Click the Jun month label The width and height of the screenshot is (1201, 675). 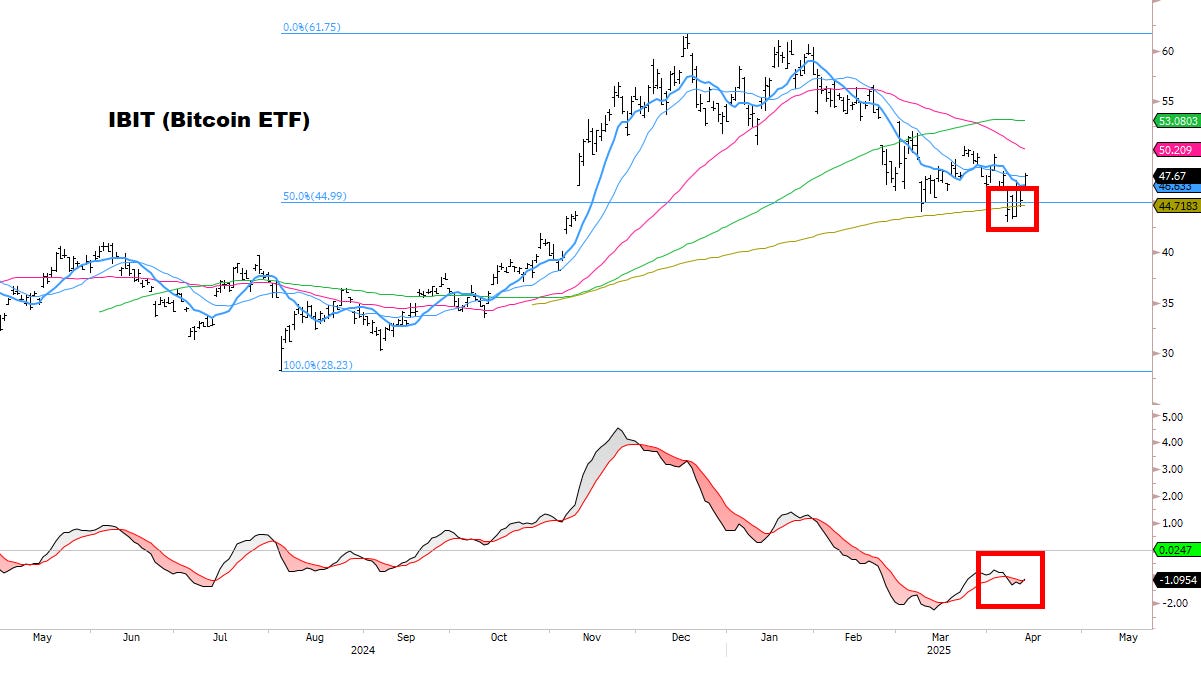pyautogui.click(x=131, y=637)
